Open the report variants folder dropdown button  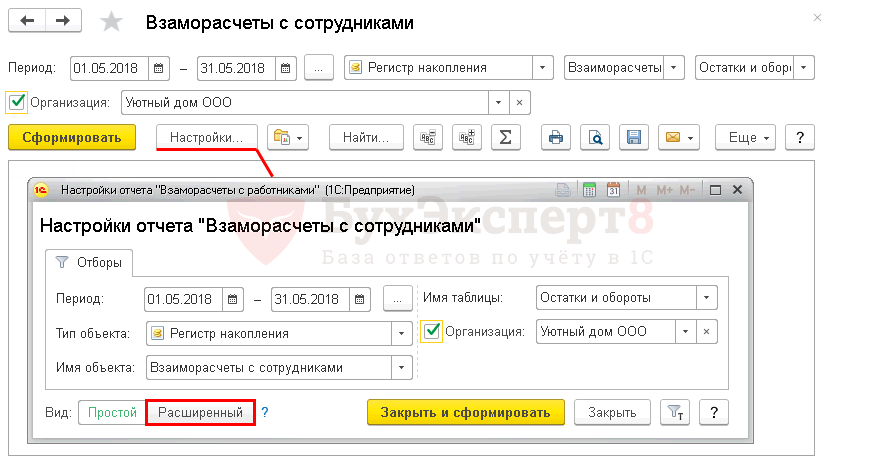(288, 137)
